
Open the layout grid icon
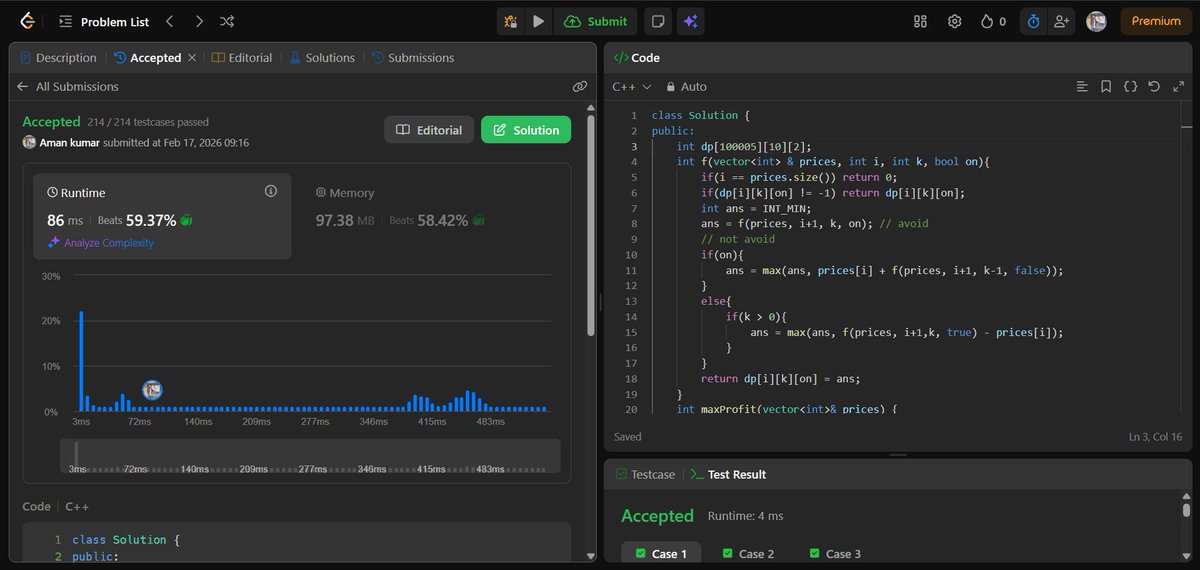pyautogui.click(x=921, y=21)
